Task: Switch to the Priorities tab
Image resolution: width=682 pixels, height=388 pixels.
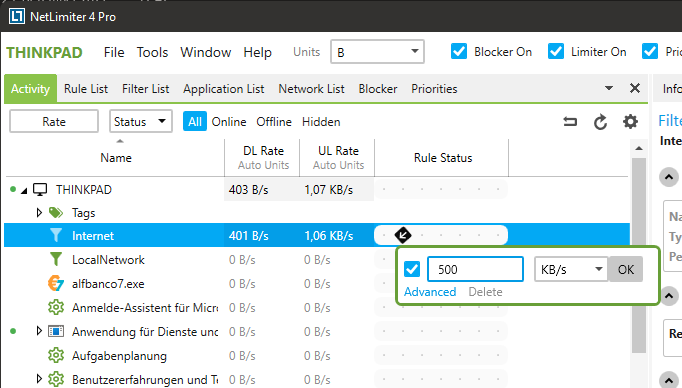Action: pos(434,89)
